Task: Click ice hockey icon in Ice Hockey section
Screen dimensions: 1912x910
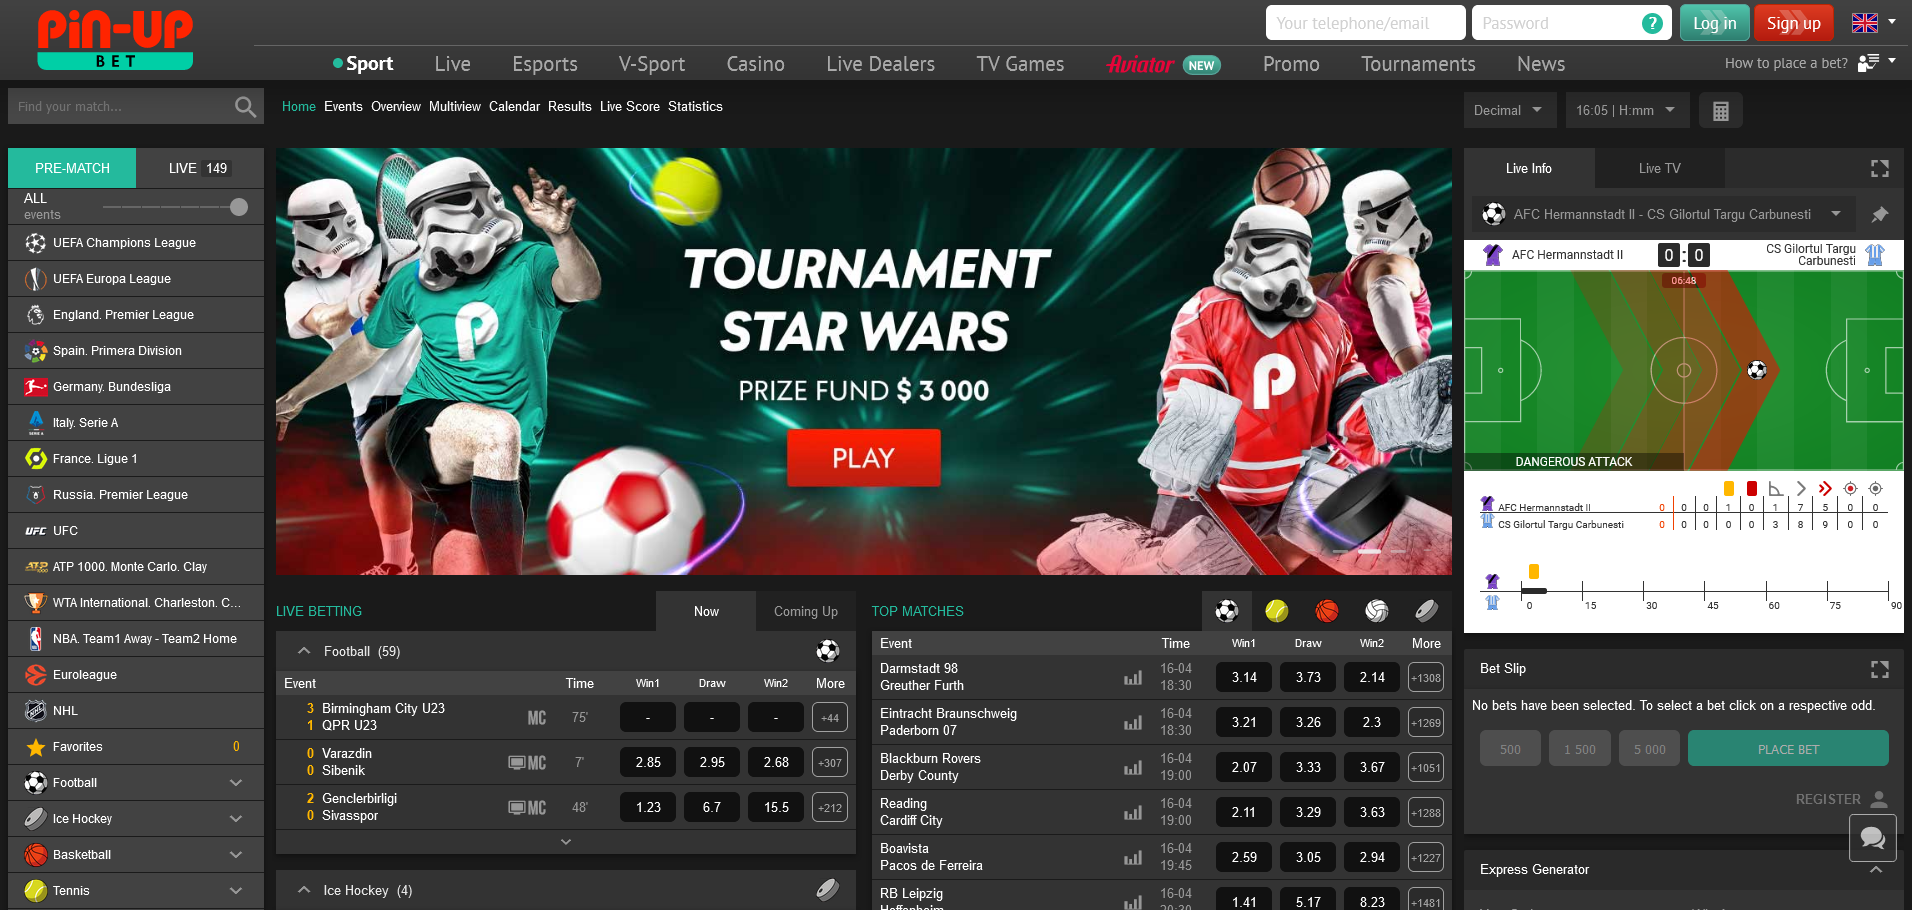Action: 828,889
